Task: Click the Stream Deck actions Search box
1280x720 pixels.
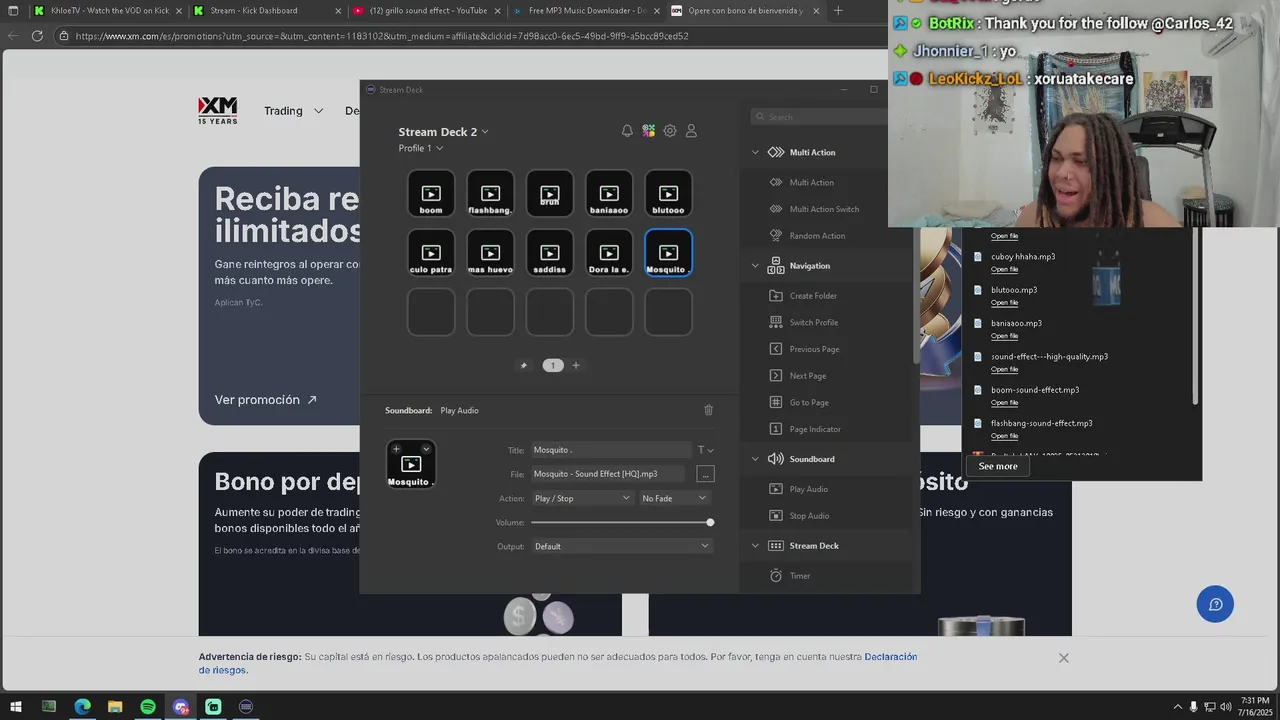Action: (x=820, y=117)
